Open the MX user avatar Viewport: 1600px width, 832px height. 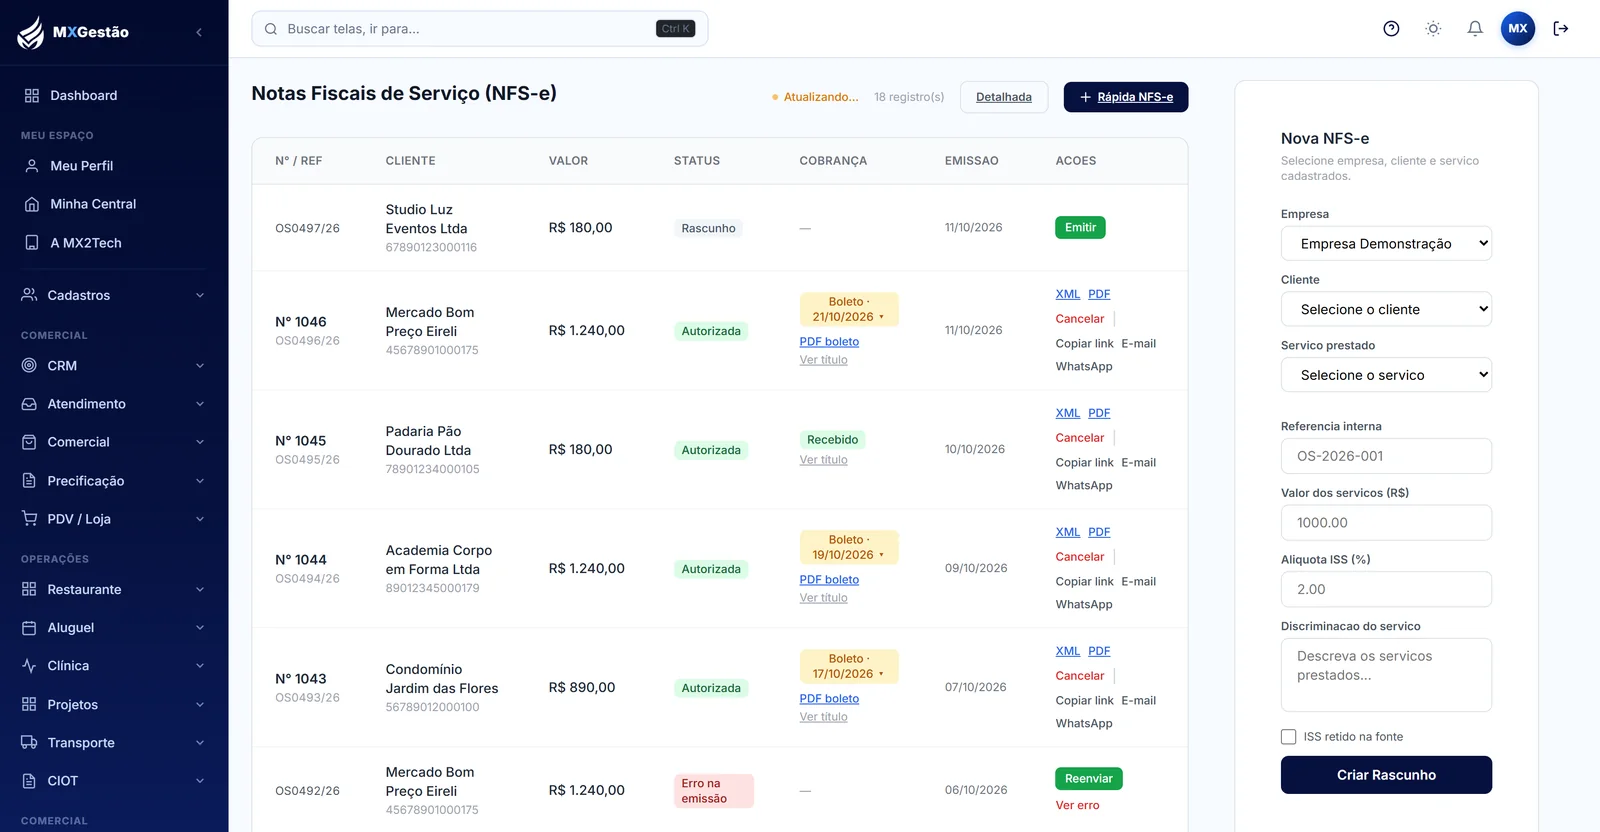[1518, 29]
